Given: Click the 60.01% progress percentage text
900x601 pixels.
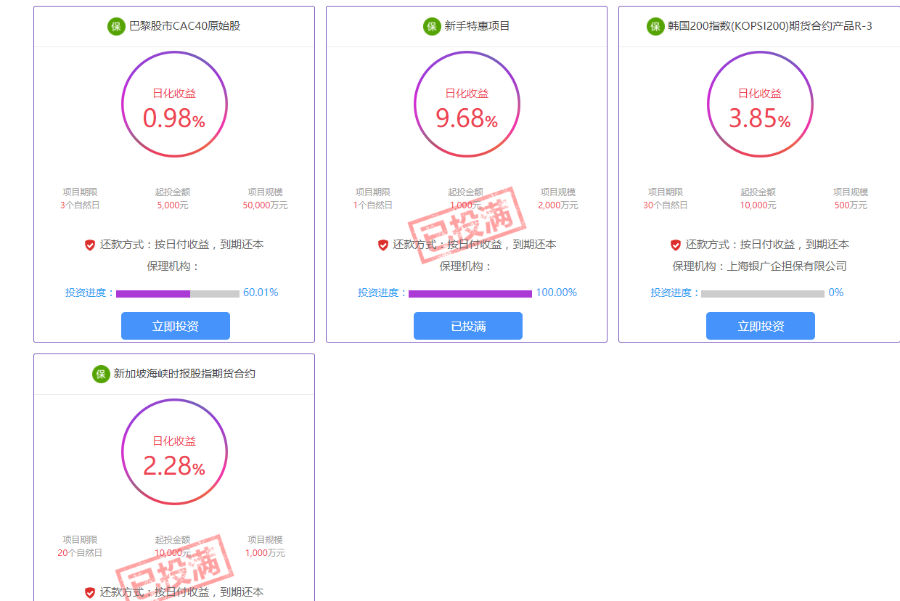Looking at the screenshot, I should pyautogui.click(x=261, y=293).
